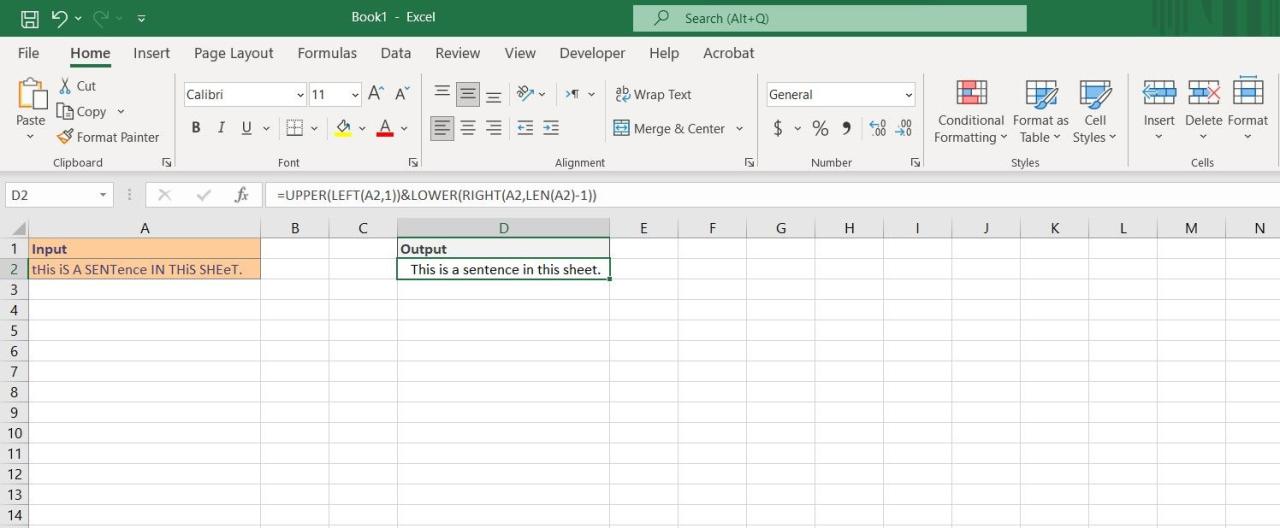
Task: Set Middle Align vertical alignment
Action: pos(468,94)
